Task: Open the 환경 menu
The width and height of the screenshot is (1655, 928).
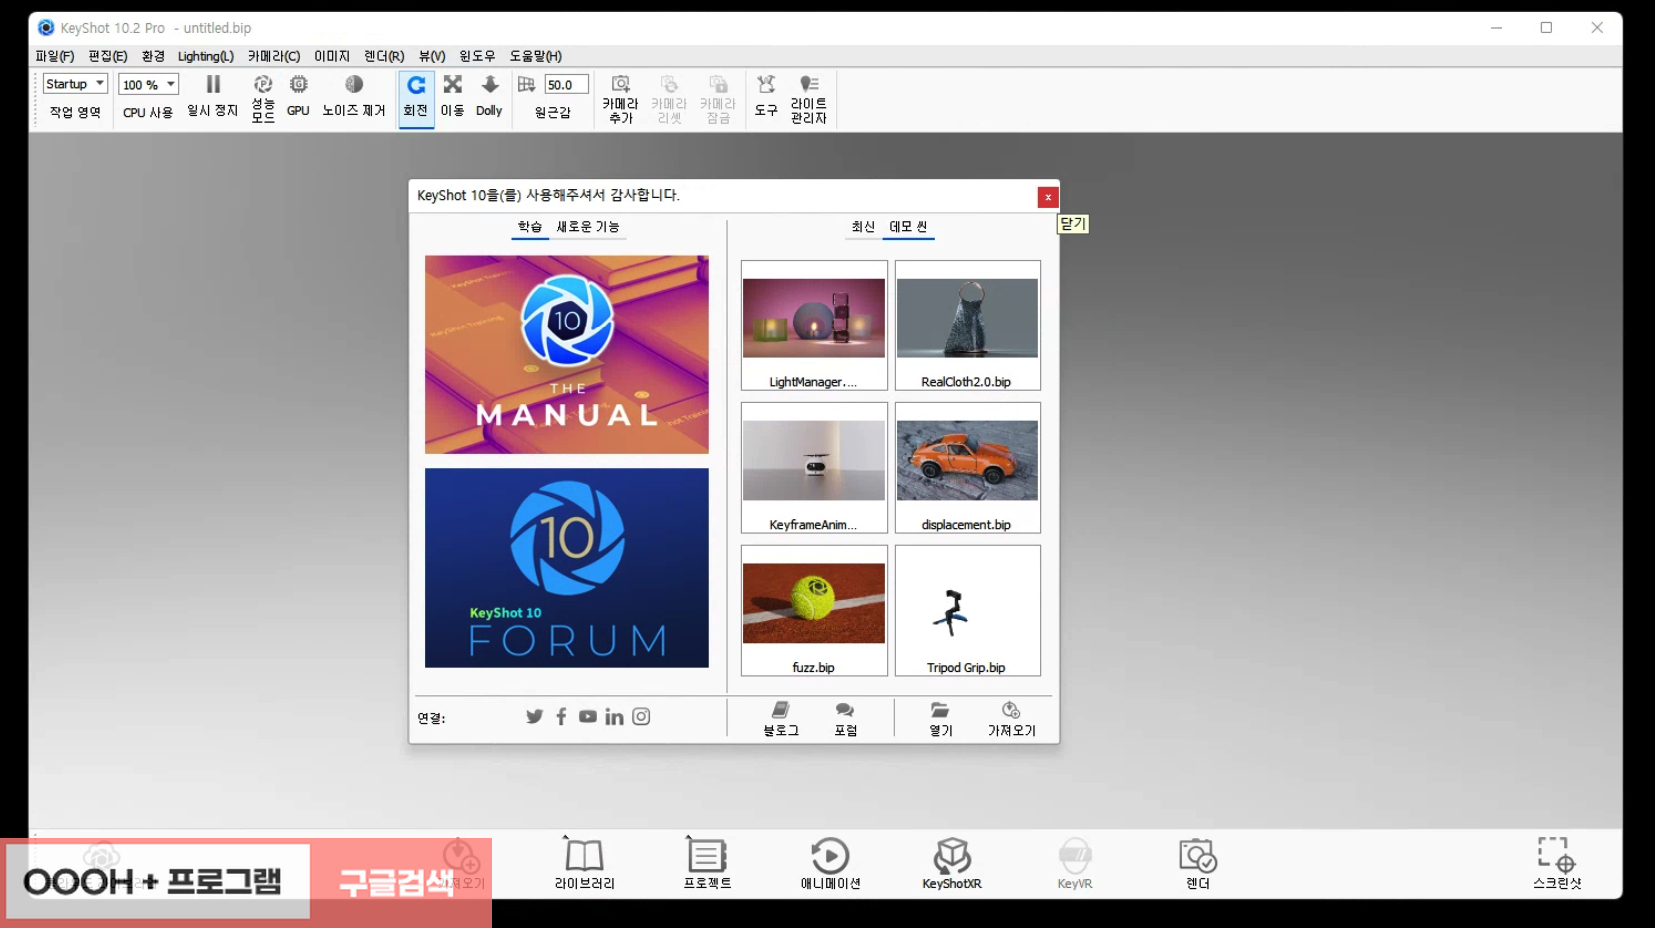Action: 153,56
